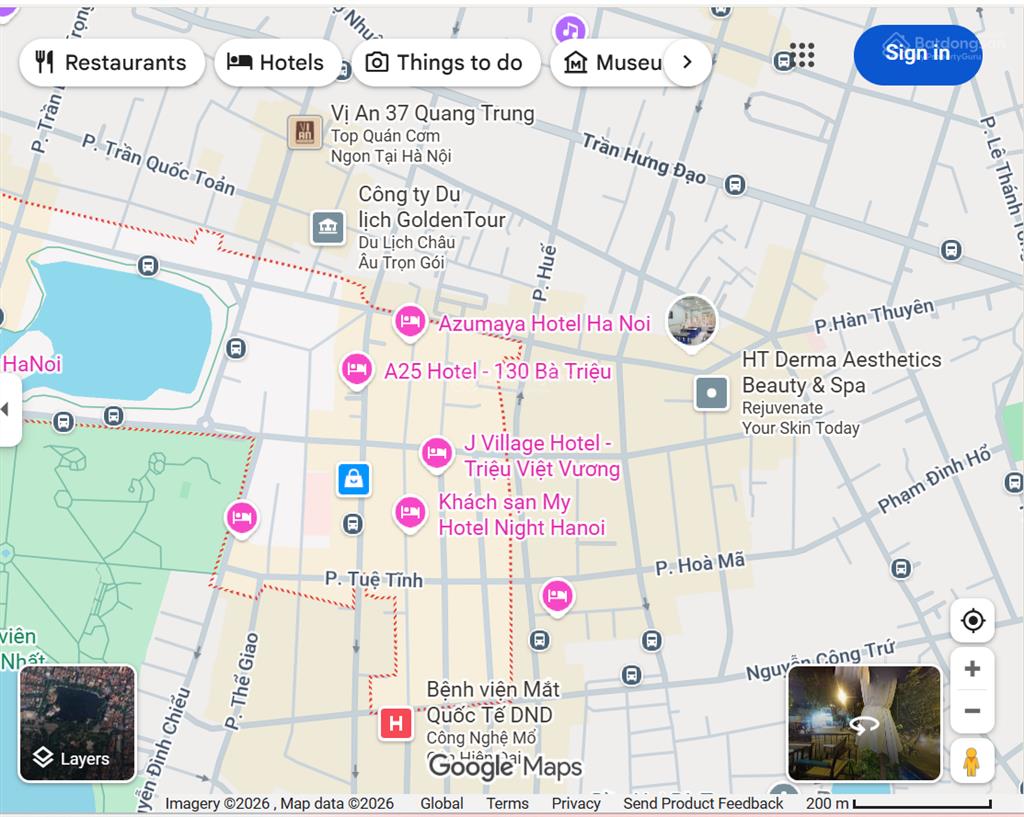This screenshot has width=1024, height=817.
Task: Click the bus stop icon on Phạm Đình Hổ
Action: tap(1014, 483)
